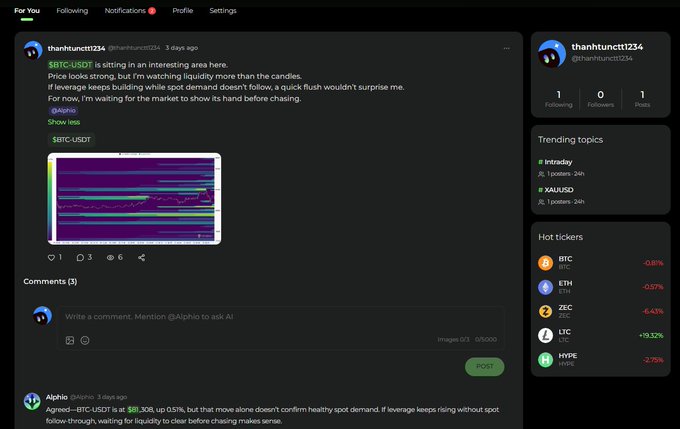680x429 pixels.
Task: Click the $BTC-USDT ticker chip below post
Action: point(71,140)
